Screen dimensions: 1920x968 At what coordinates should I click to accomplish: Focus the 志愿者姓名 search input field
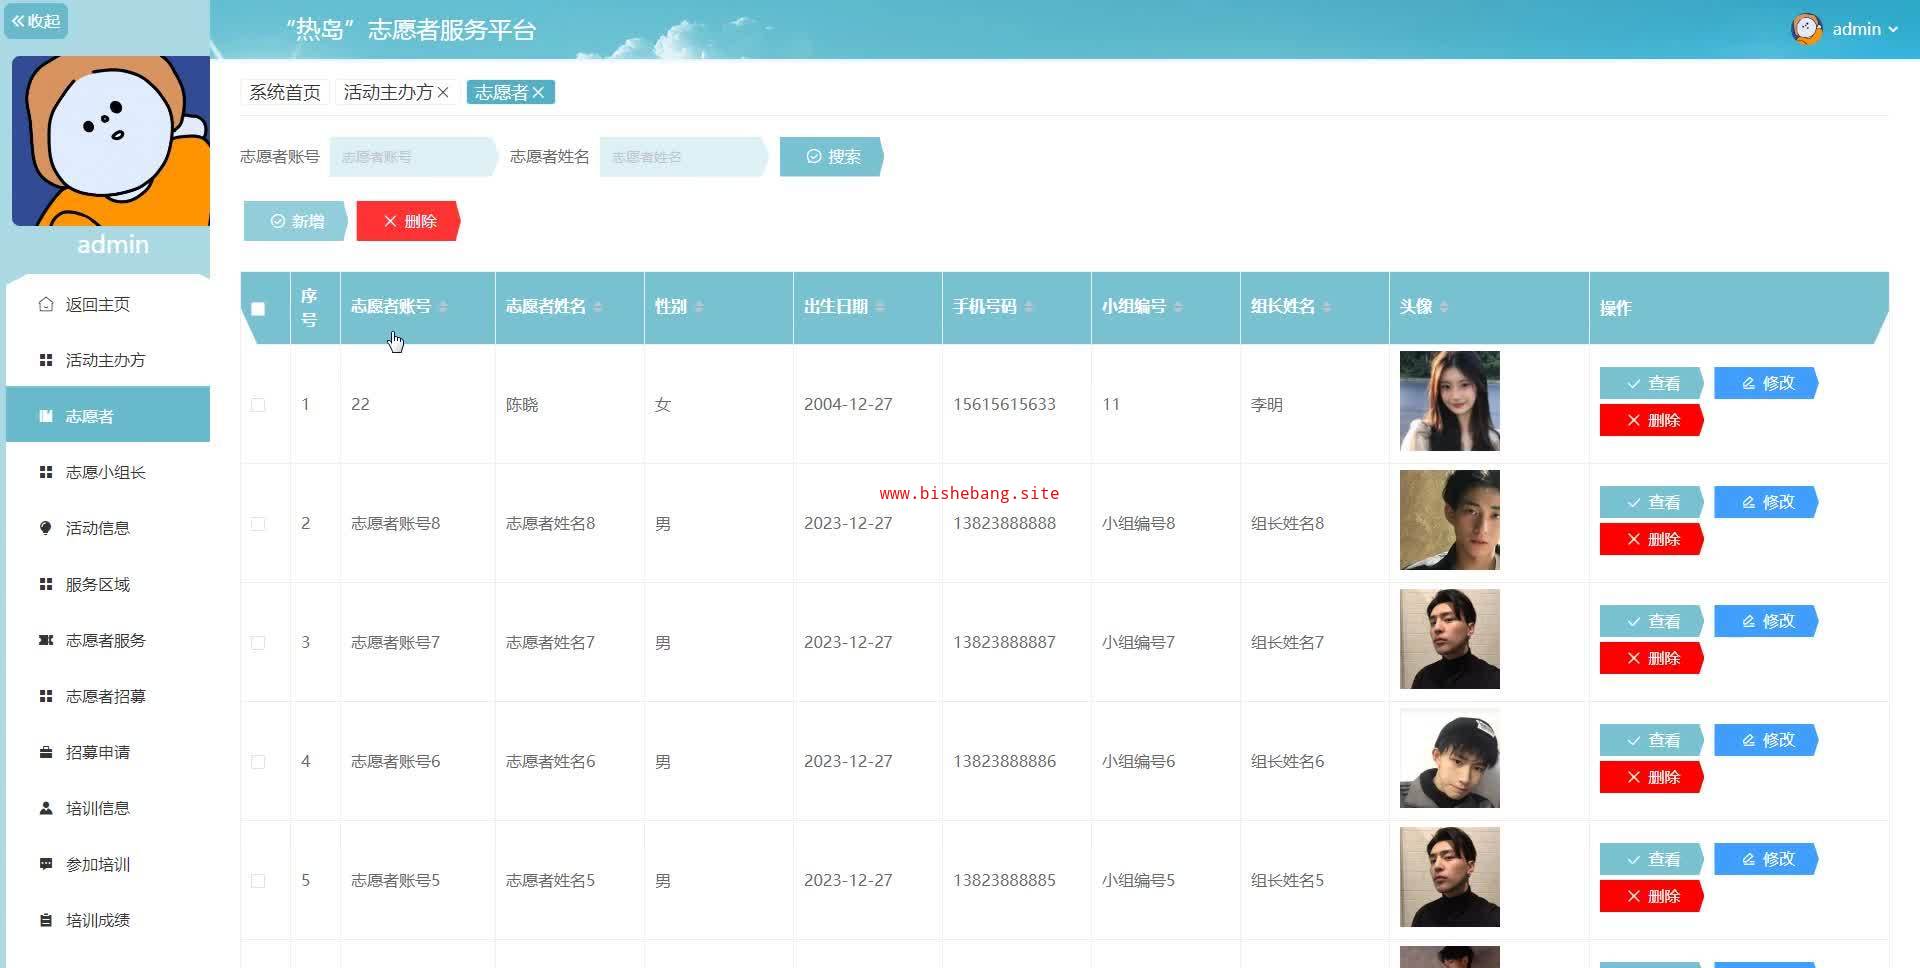(682, 157)
